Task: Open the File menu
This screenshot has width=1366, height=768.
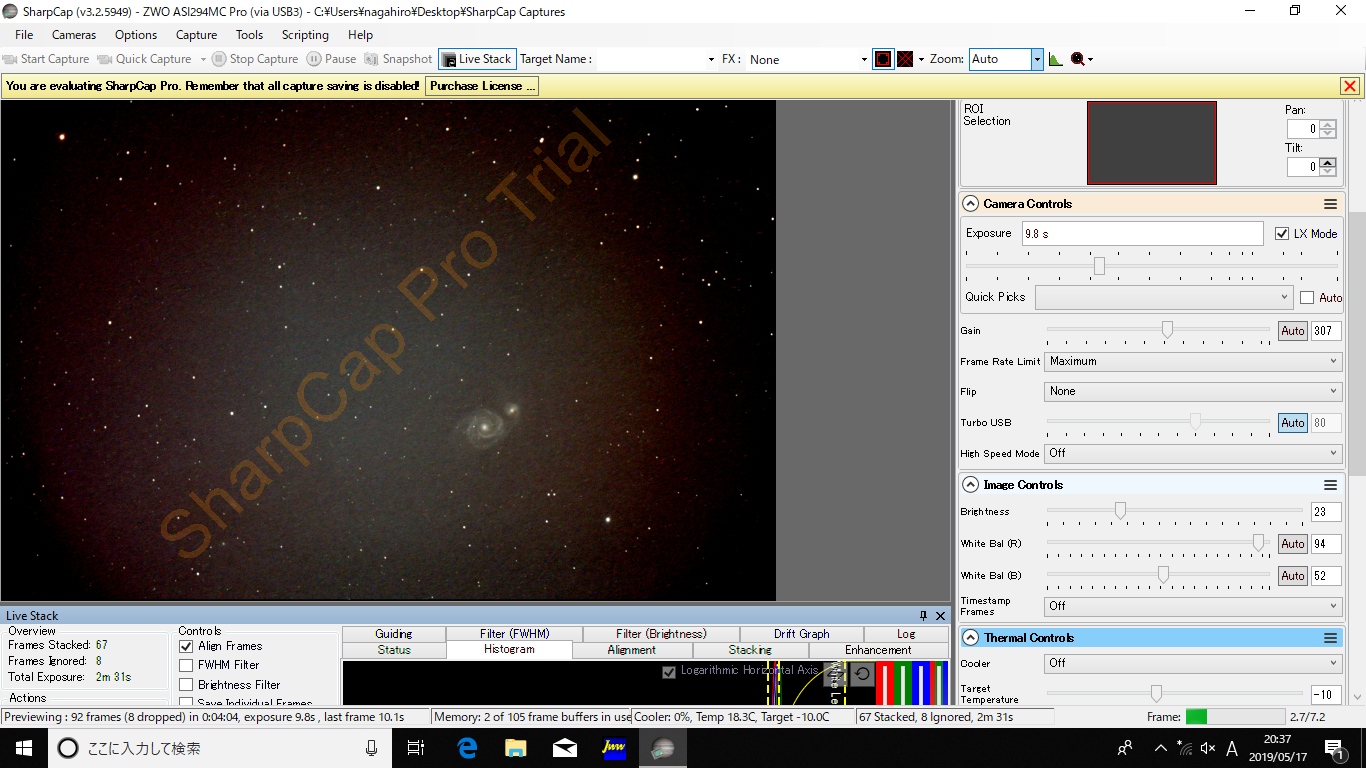Action: click(24, 35)
